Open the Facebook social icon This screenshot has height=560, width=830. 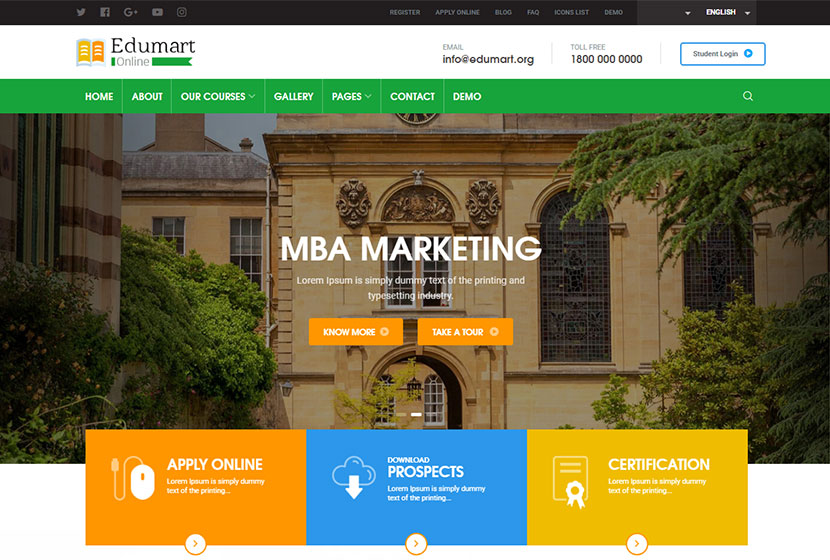[105, 12]
